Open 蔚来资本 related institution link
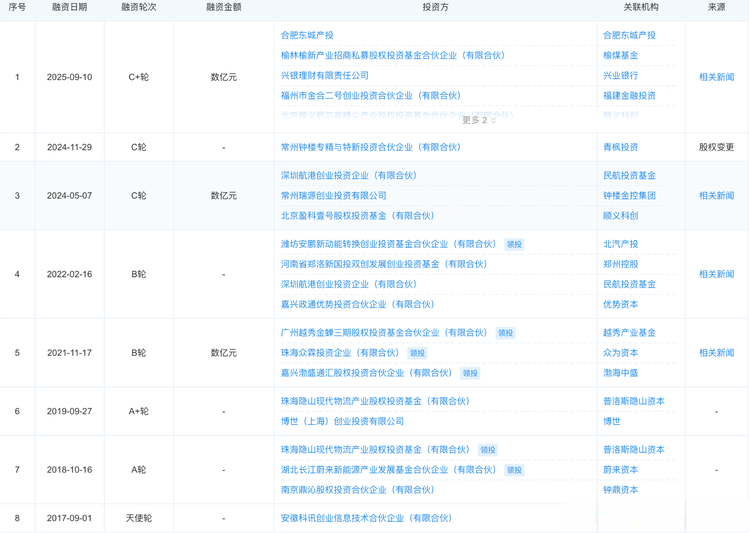Viewport: 750px width, 533px height. point(620,470)
